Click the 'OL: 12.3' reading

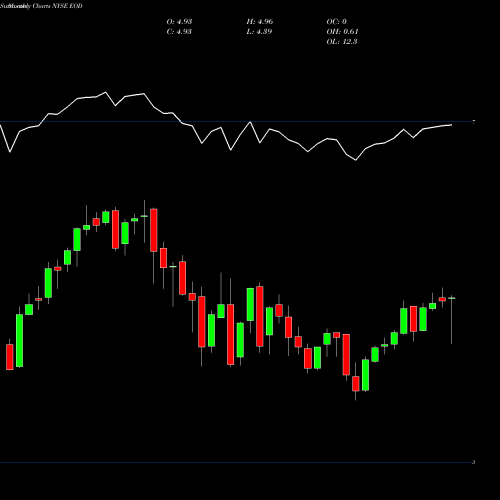[342, 41]
